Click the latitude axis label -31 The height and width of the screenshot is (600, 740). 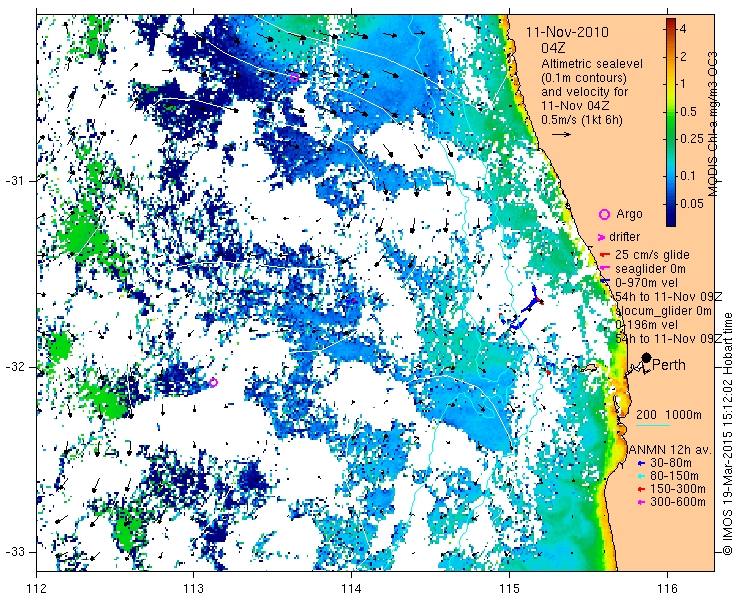tap(14, 181)
